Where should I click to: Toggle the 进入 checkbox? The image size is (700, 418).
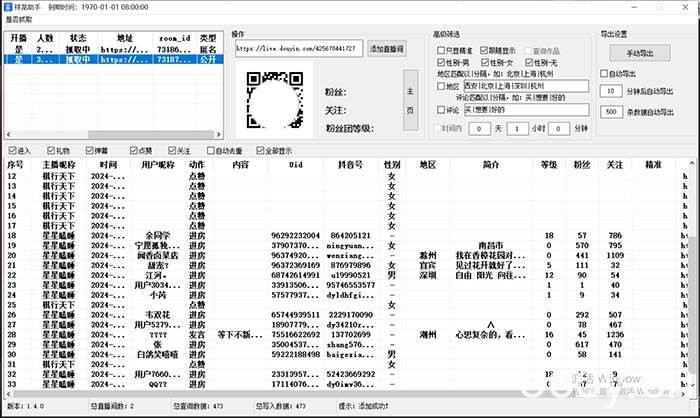click(x=20, y=151)
